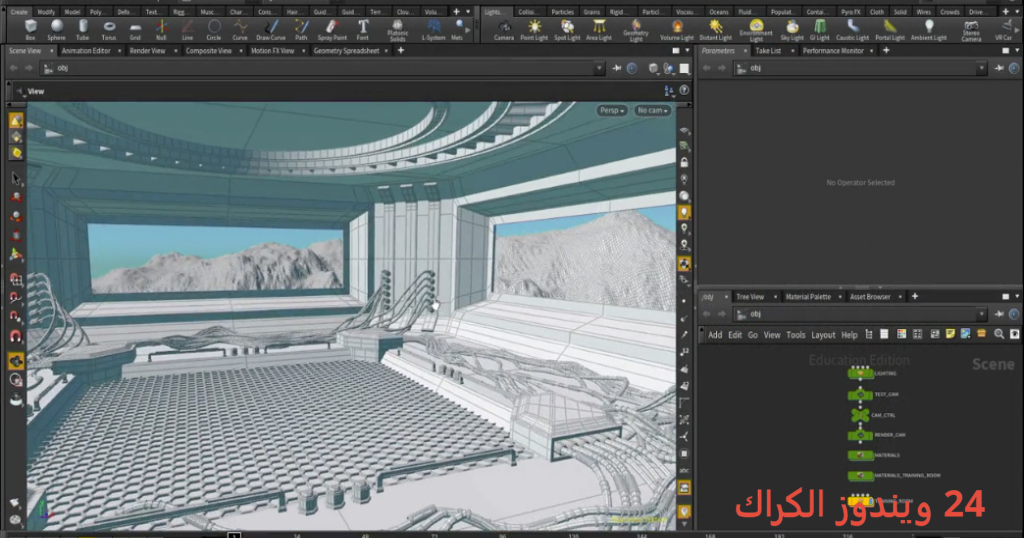
Task: Select the Spray Paint shelf tool
Action: (x=332, y=29)
